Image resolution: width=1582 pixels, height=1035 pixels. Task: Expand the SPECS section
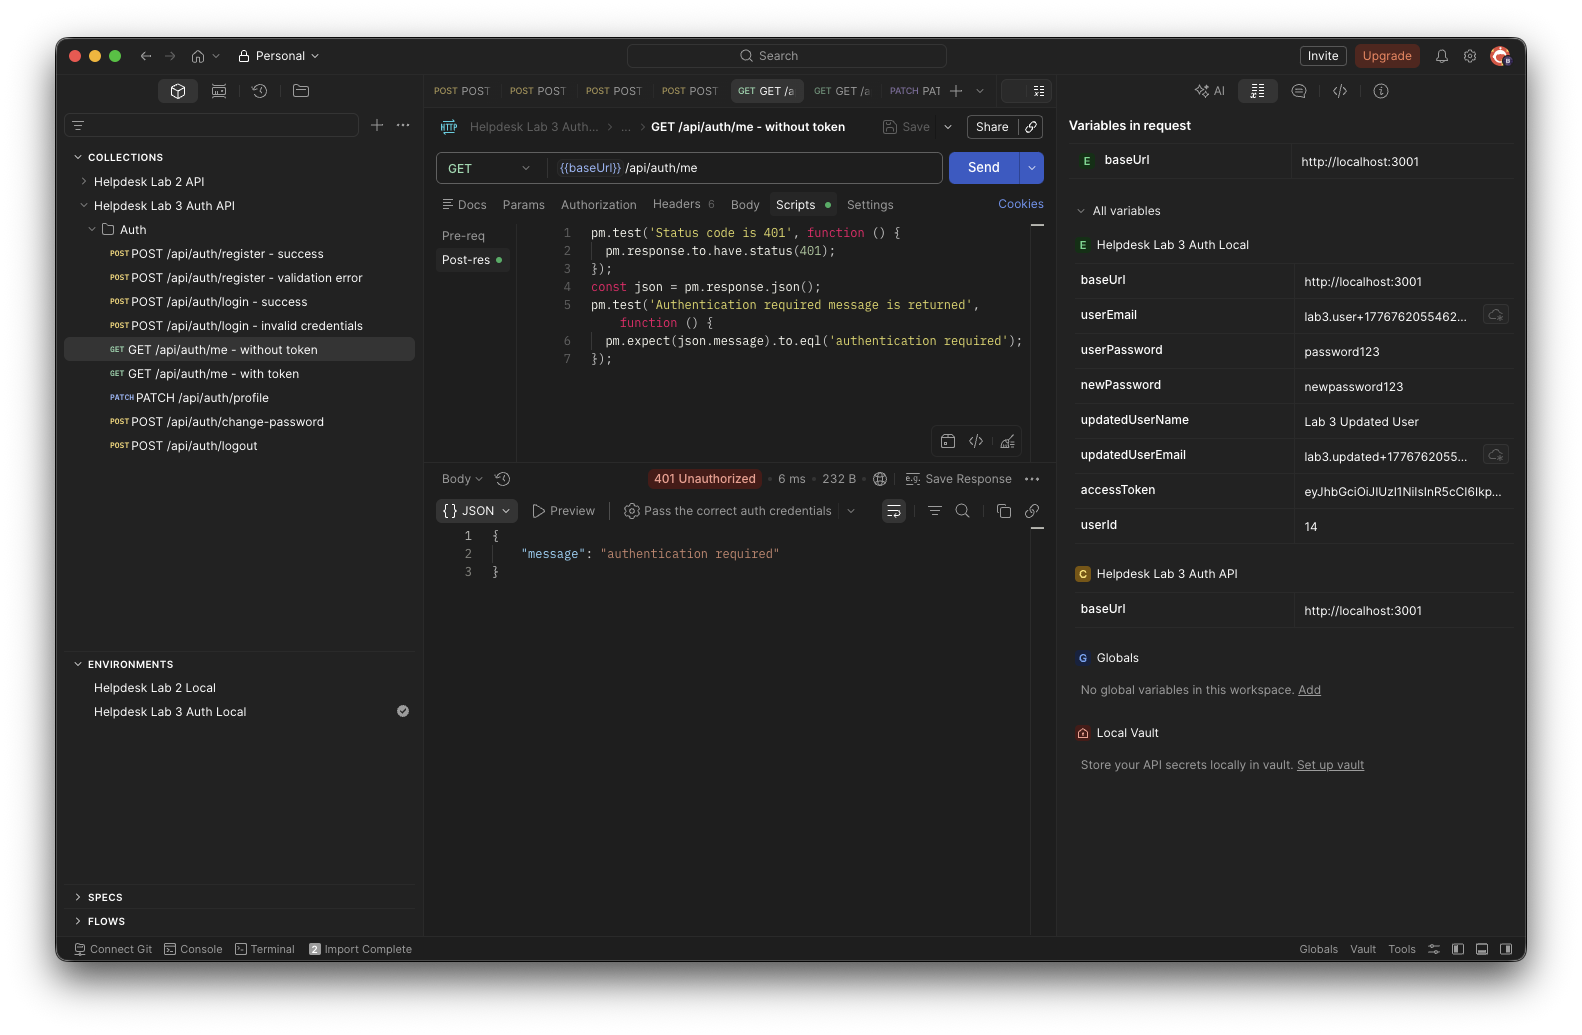[x=78, y=897]
